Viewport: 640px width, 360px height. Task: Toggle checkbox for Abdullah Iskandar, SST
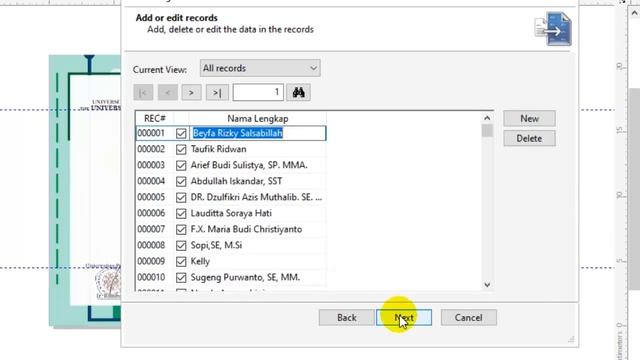click(x=181, y=181)
